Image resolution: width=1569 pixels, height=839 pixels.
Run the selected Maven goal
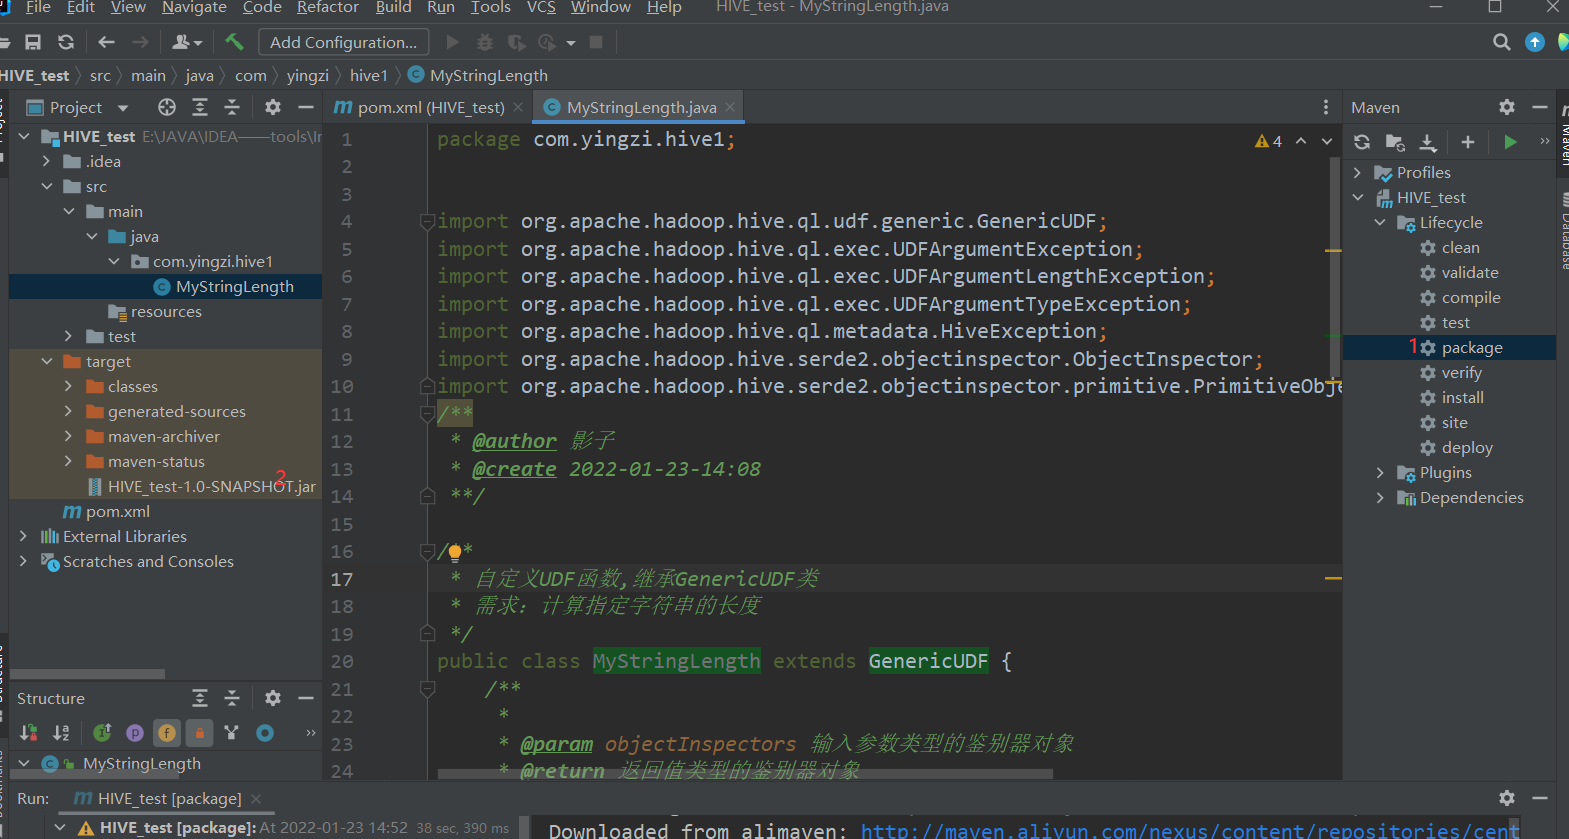1510,142
